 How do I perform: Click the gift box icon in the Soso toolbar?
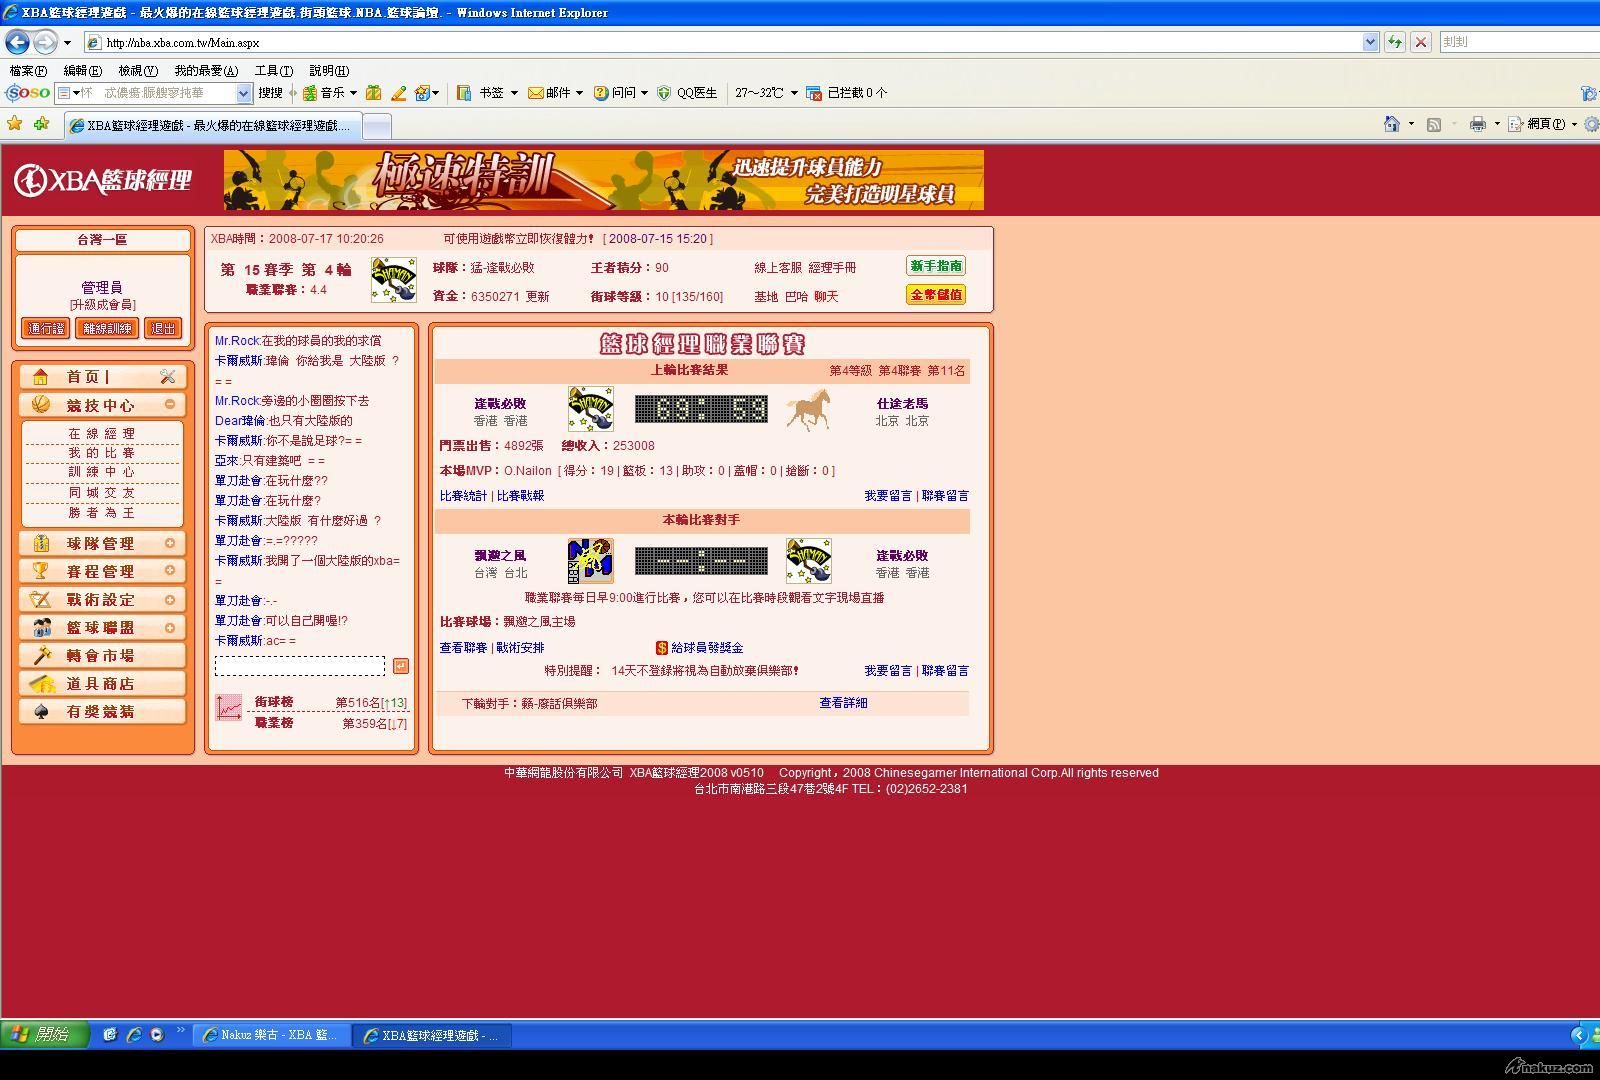pos(373,92)
